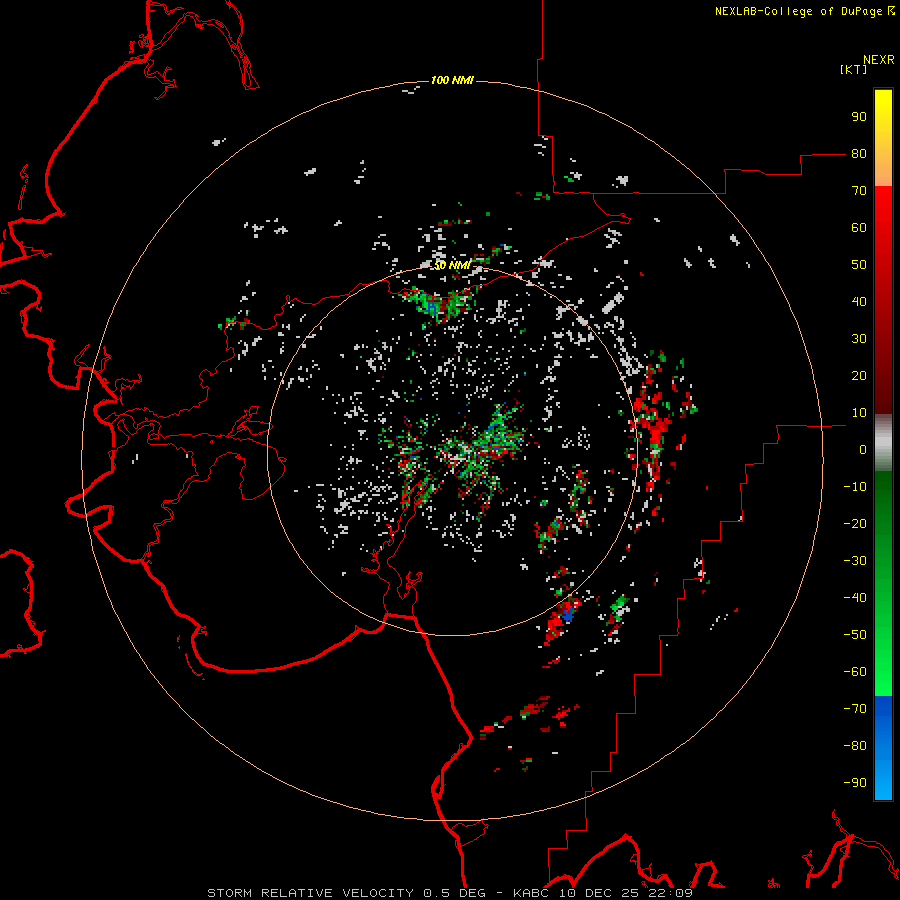The image size is (900, 900).
Task: Click the -10 value on velocity scale
Action: point(855,487)
